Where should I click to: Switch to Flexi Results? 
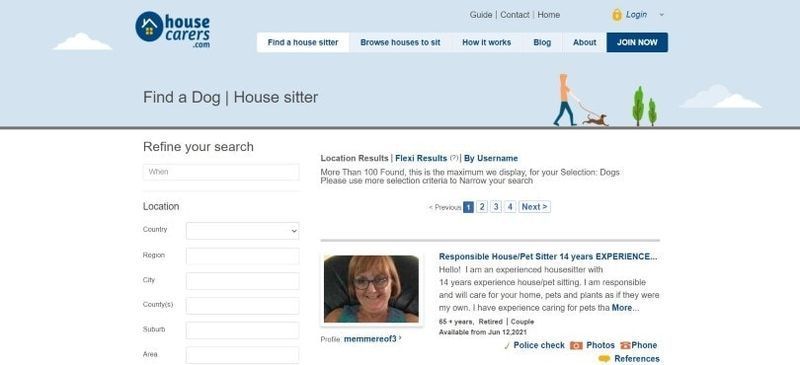(421, 158)
